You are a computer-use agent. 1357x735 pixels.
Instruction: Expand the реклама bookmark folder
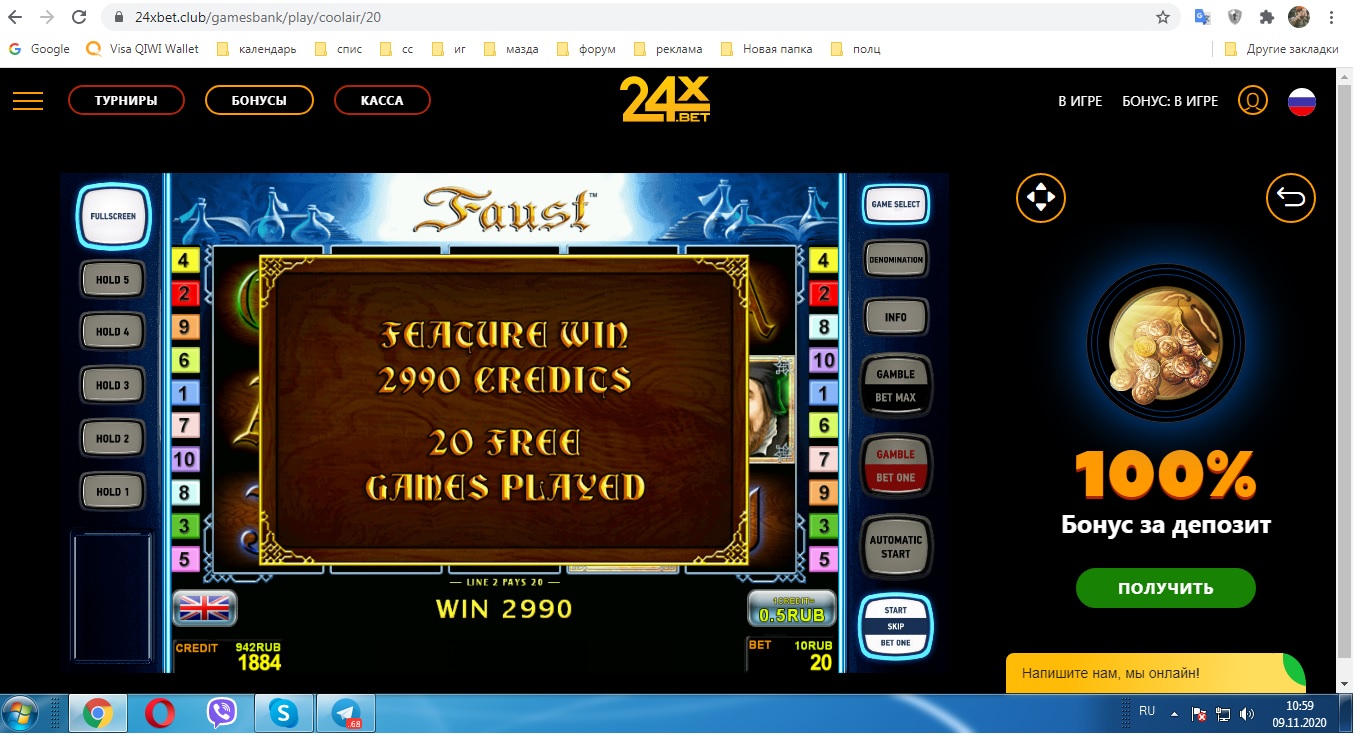(669, 49)
